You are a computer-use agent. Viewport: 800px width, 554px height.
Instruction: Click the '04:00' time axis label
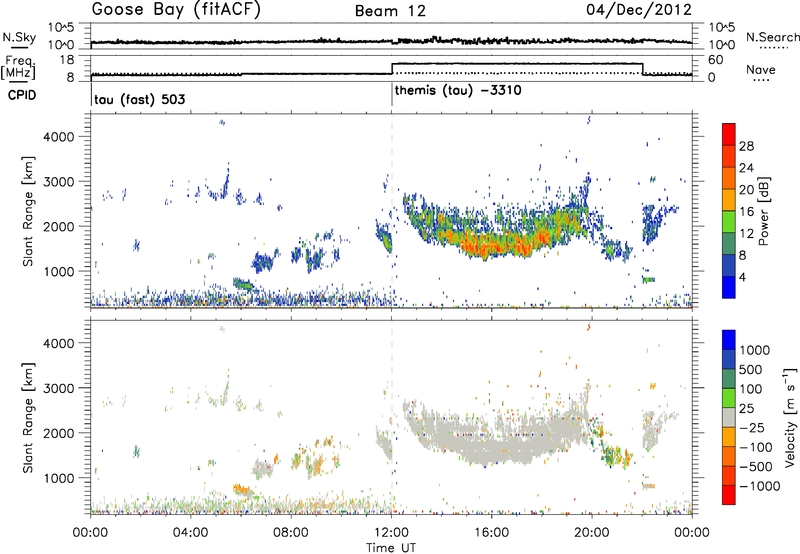tap(190, 533)
